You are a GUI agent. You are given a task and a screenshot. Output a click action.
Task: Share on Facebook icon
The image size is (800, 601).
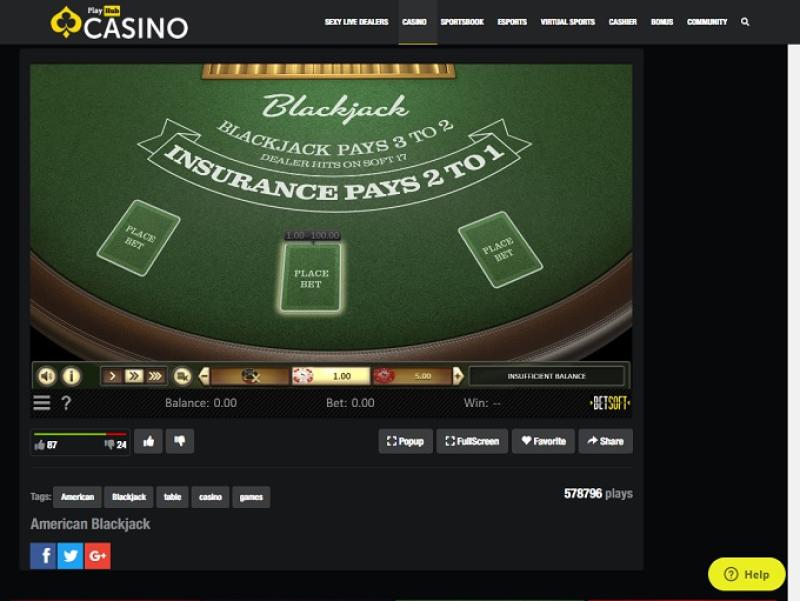click(x=43, y=556)
